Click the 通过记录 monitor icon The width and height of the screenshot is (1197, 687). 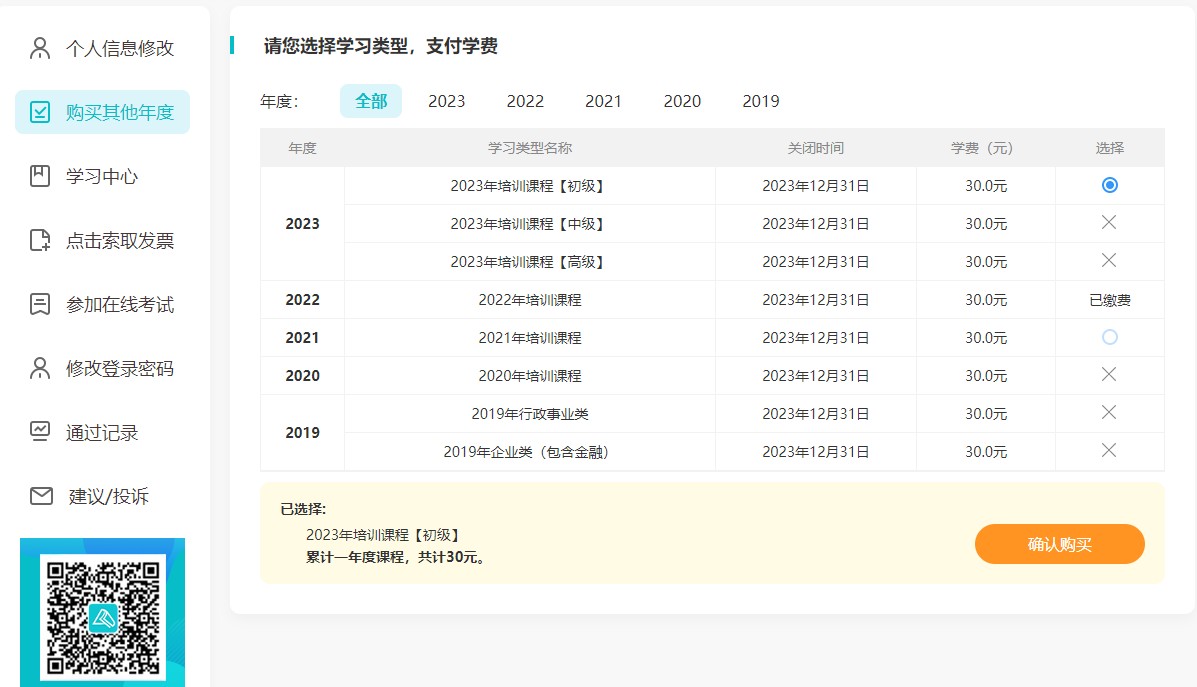[40, 432]
